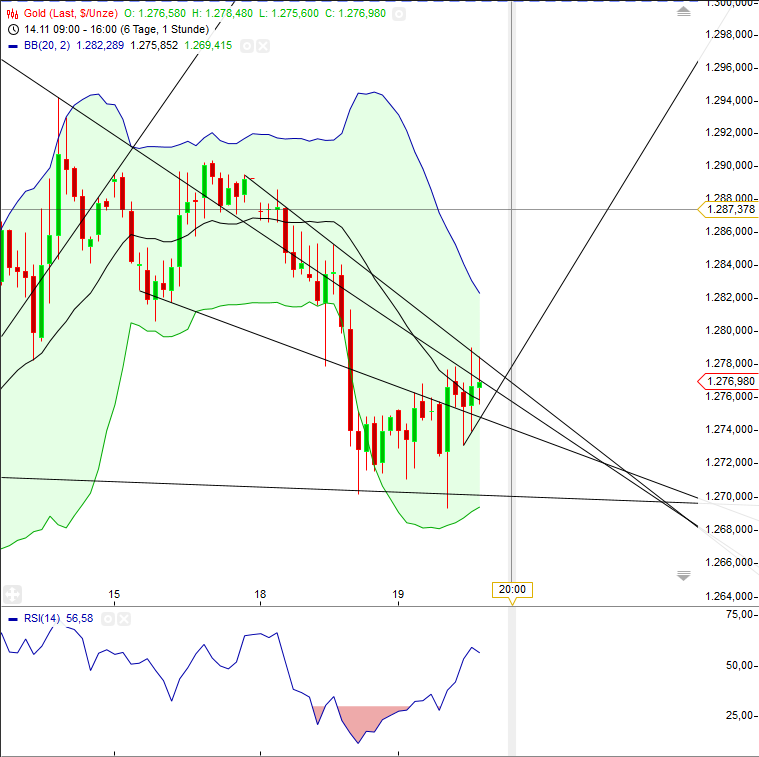Click date label 15 on time axis
The height and width of the screenshot is (757, 759).
(x=114, y=594)
